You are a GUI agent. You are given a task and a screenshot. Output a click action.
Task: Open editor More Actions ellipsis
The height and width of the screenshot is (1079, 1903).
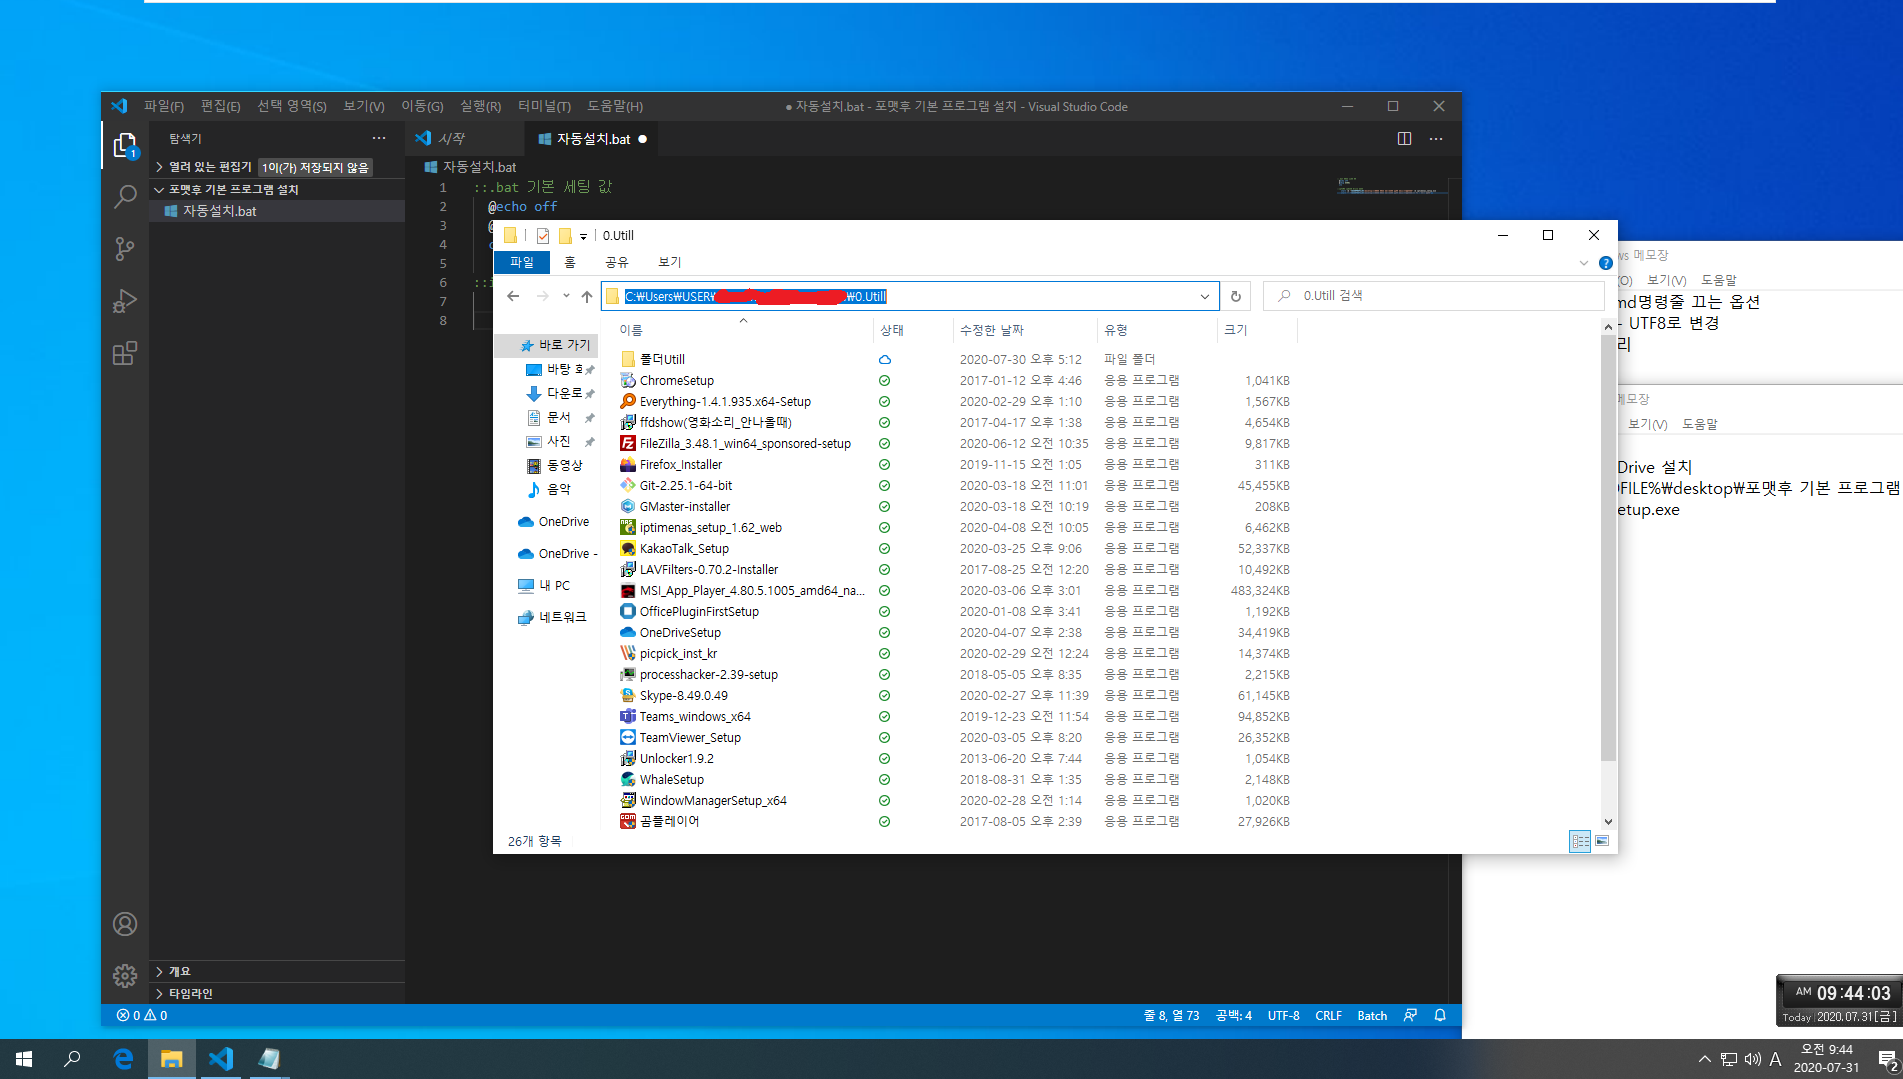click(1436, 139)
